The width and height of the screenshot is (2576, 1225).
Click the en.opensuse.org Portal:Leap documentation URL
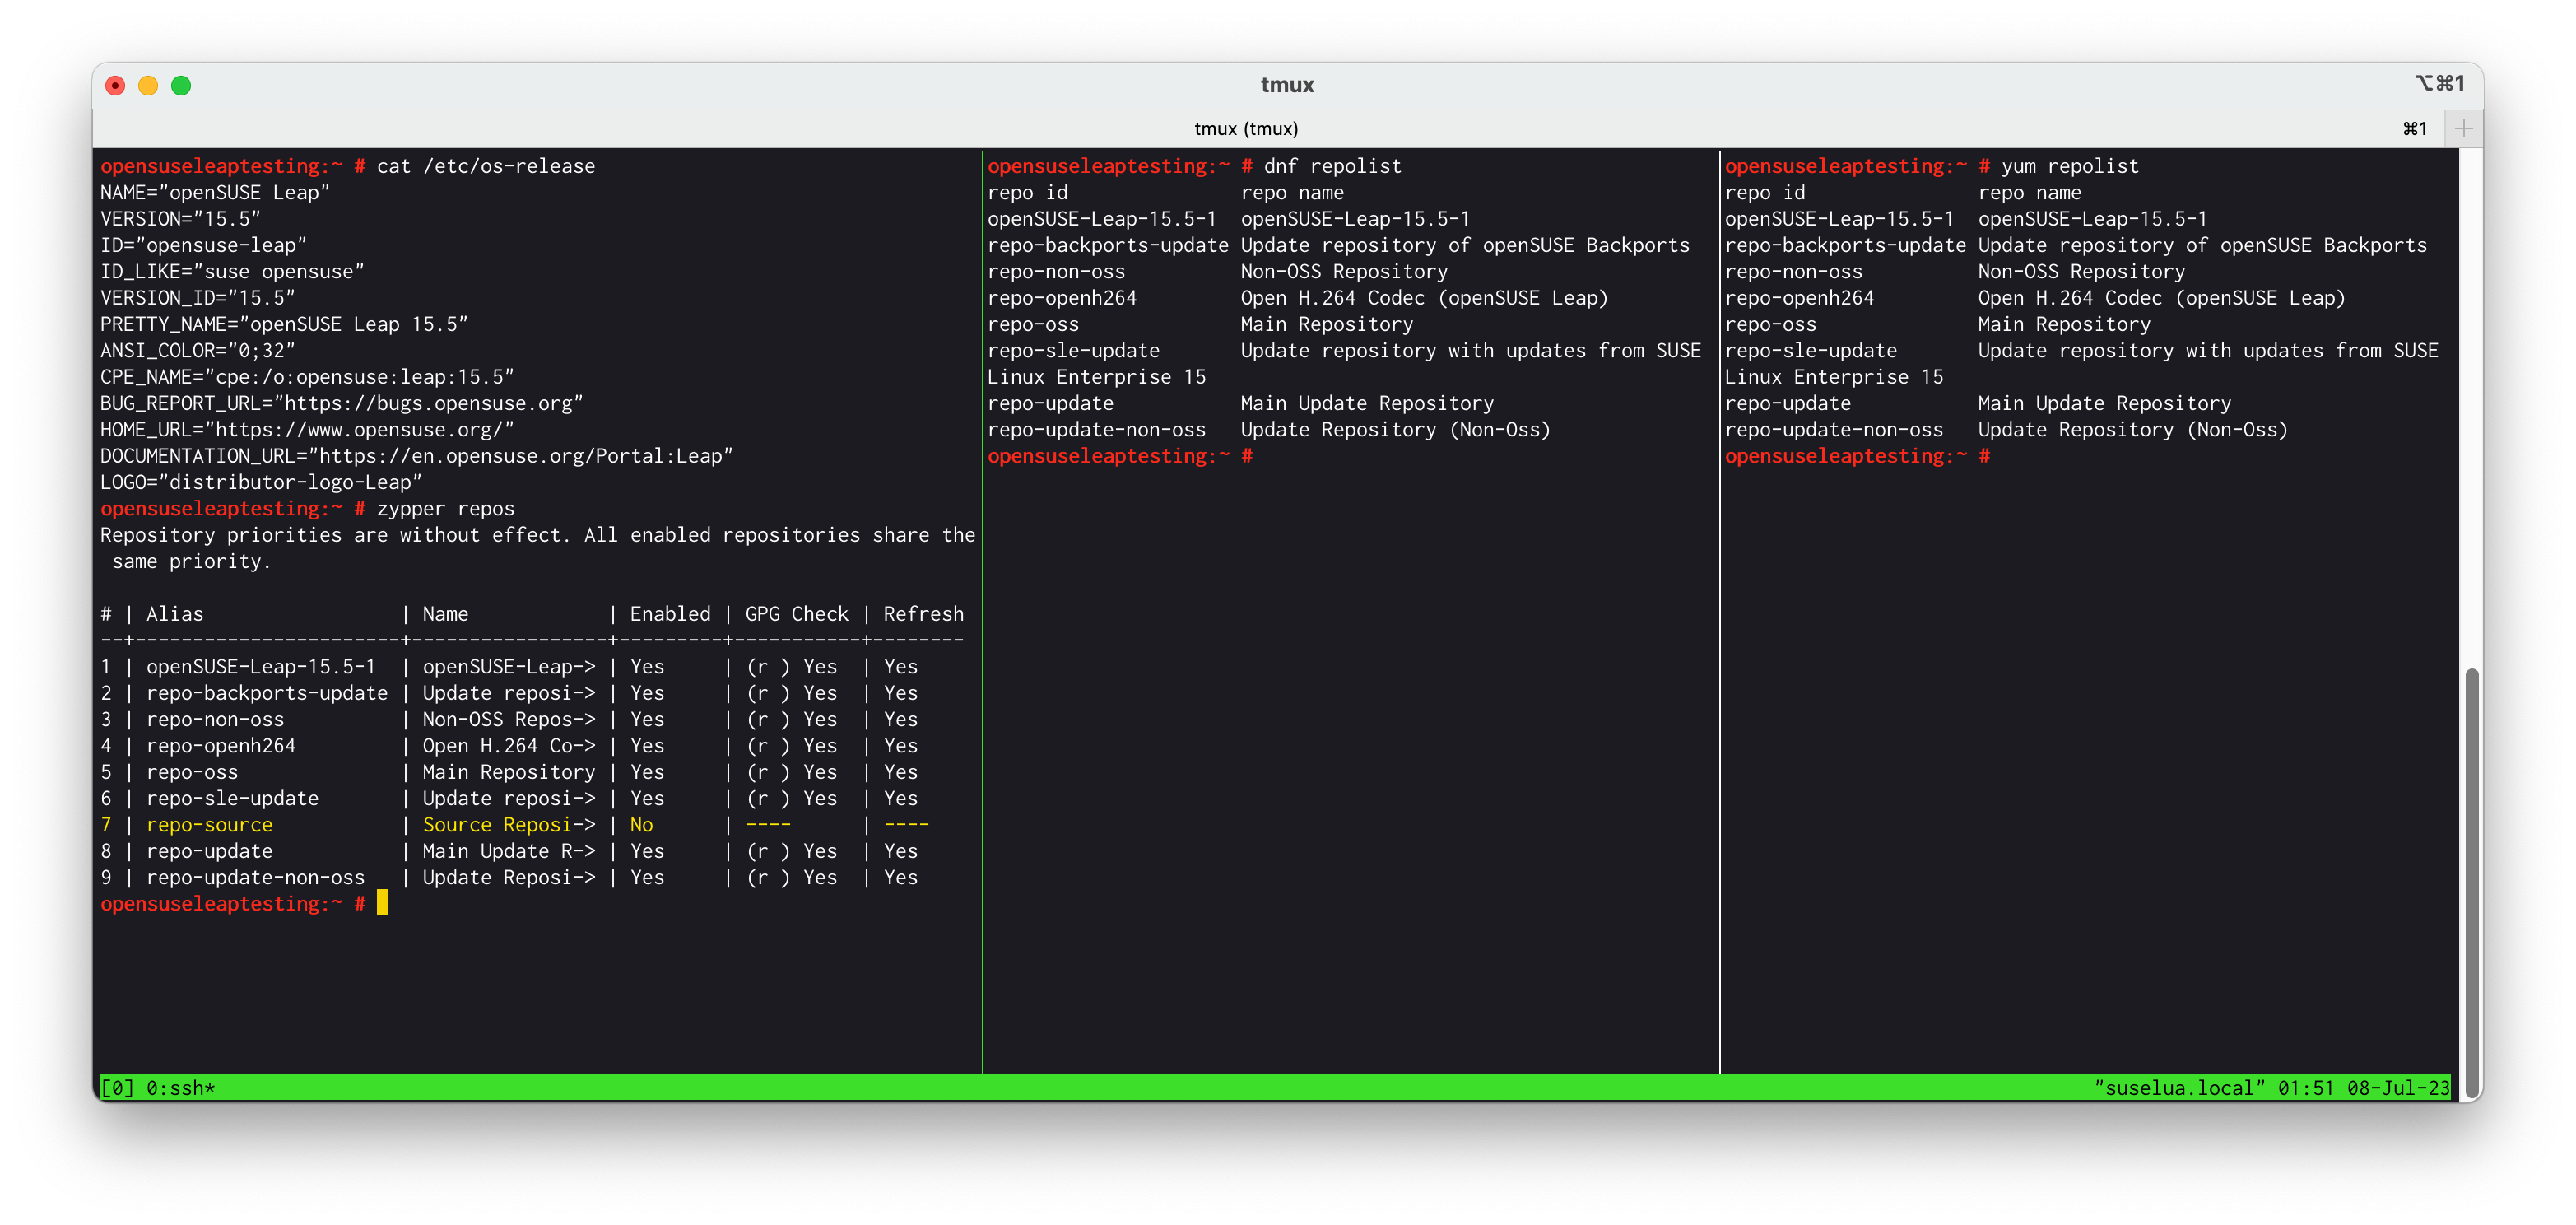click(520, 456)
